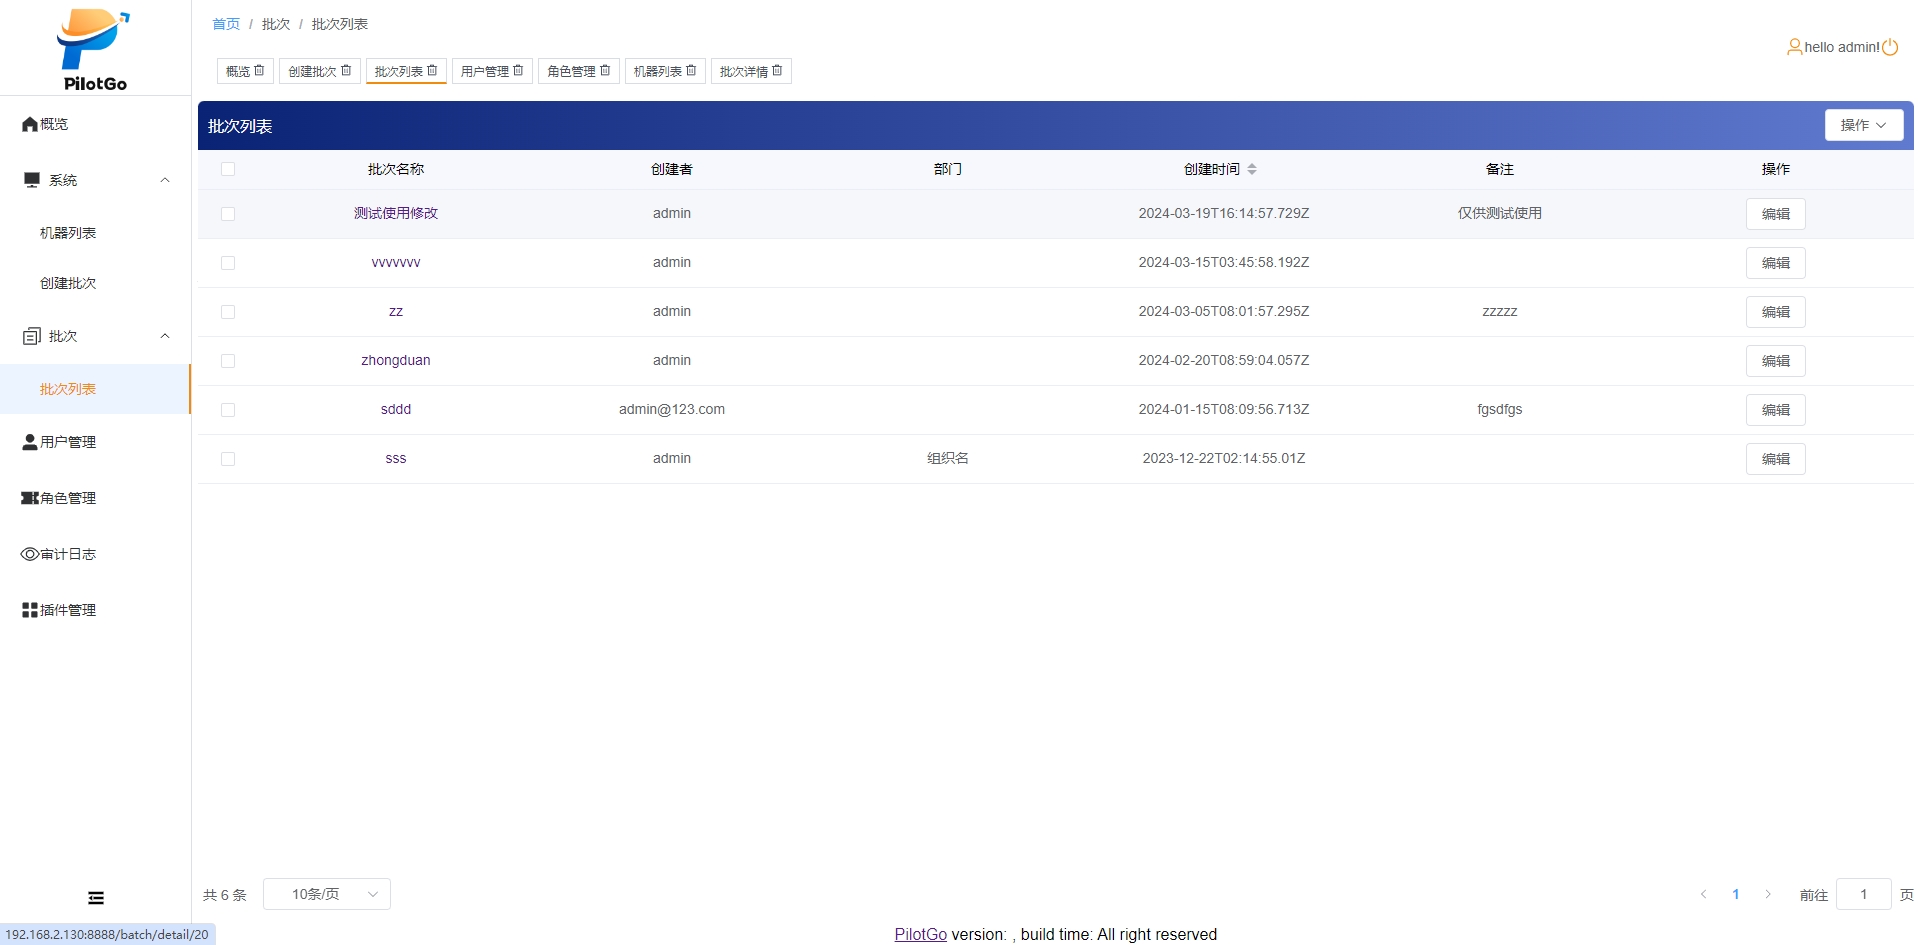Viewport: 1920px width, 945px height.
Task: Click the page jump number field
Action: click(x=1863, y=894)
